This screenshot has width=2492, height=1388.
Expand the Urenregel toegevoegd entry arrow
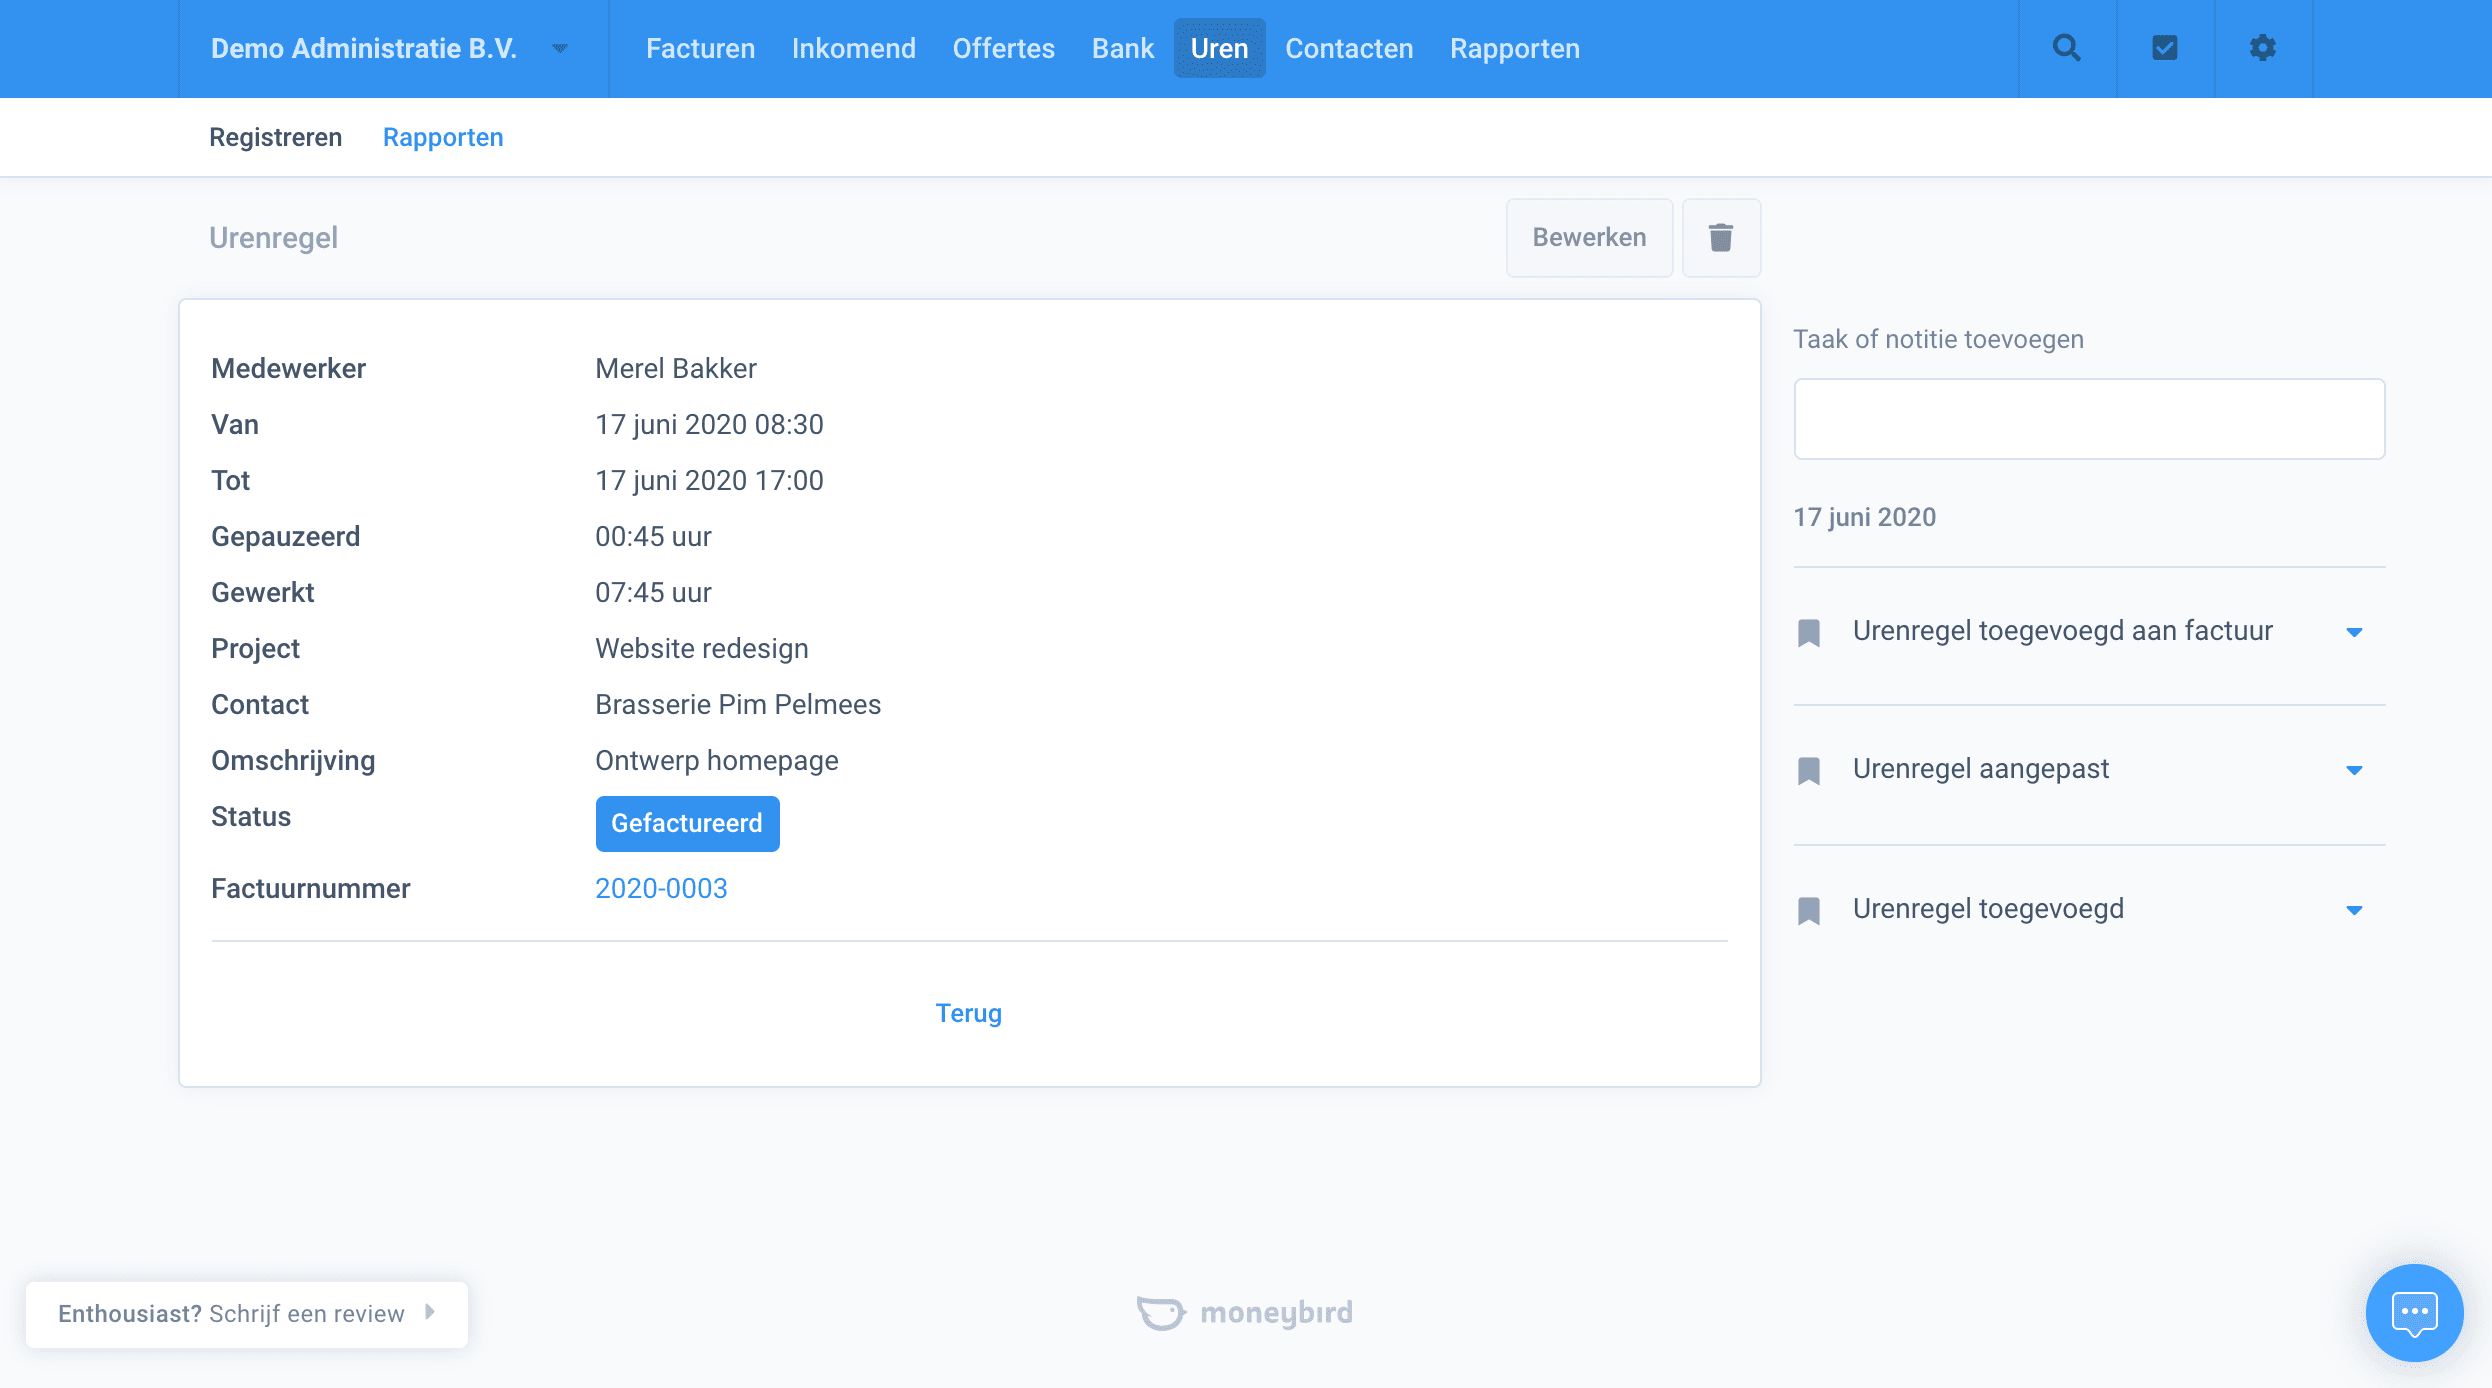2354,910
